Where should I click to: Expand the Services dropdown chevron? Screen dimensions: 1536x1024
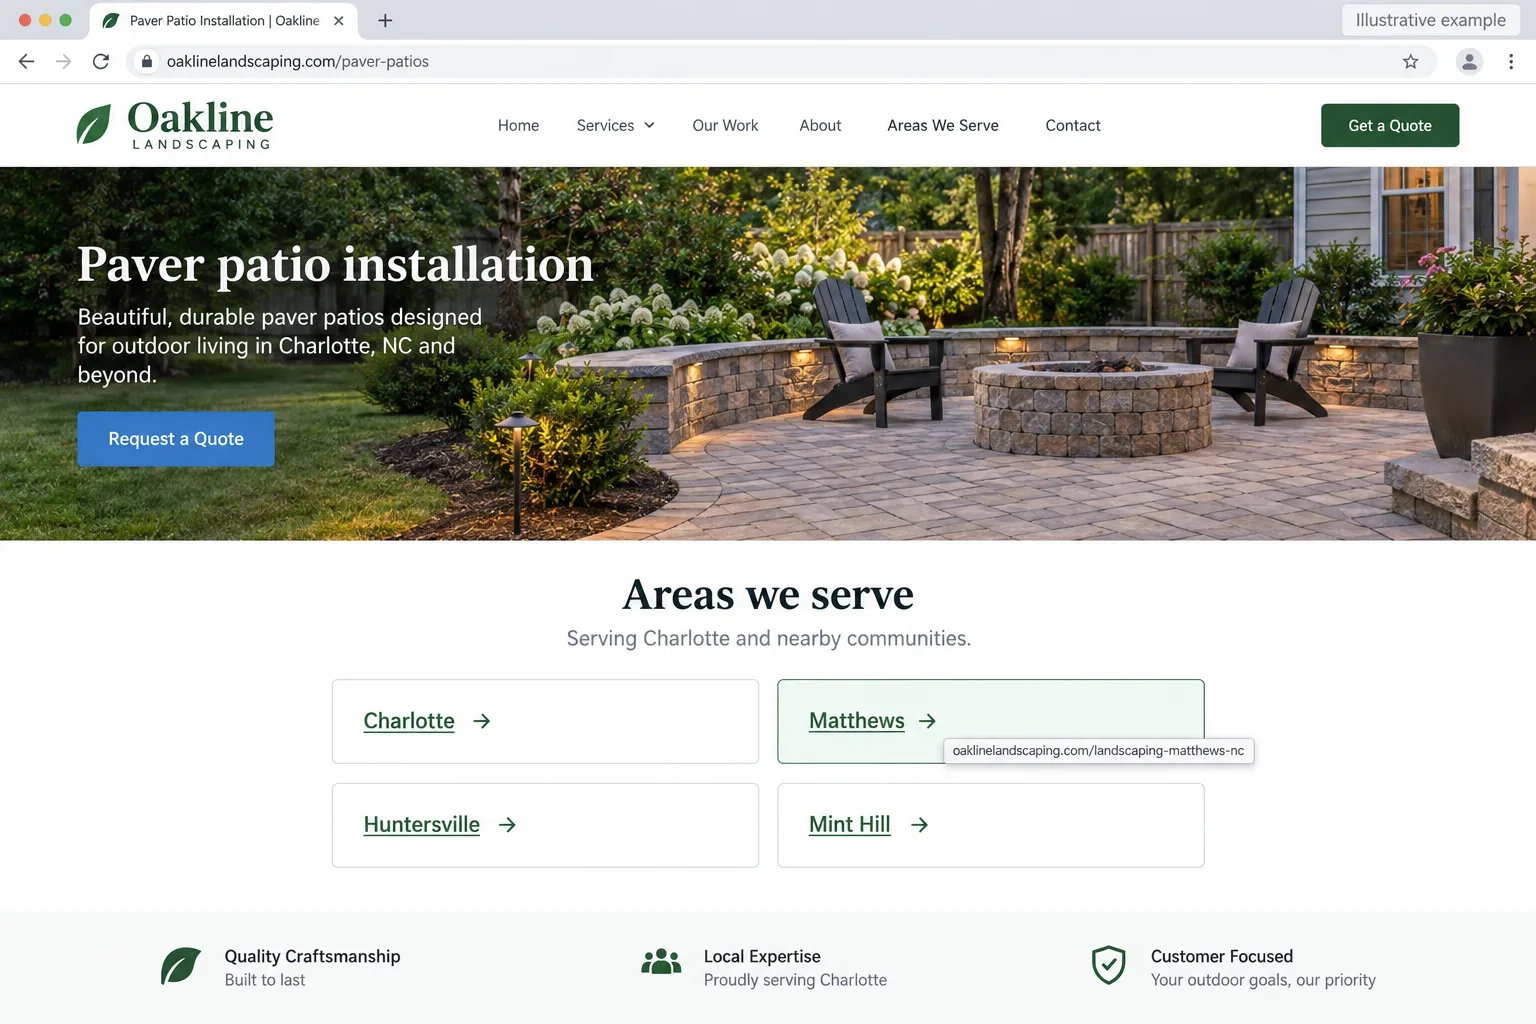click(649, 125)
